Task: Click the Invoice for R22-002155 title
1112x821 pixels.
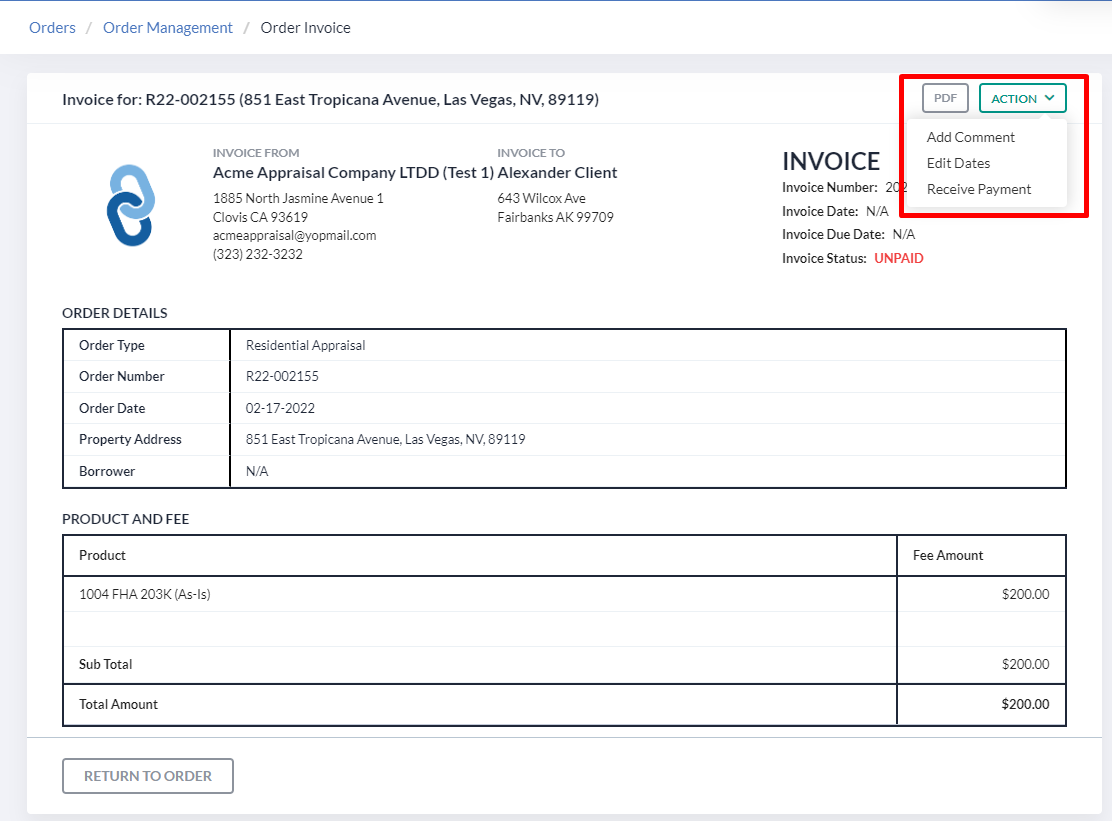Action: pos(330,99)
